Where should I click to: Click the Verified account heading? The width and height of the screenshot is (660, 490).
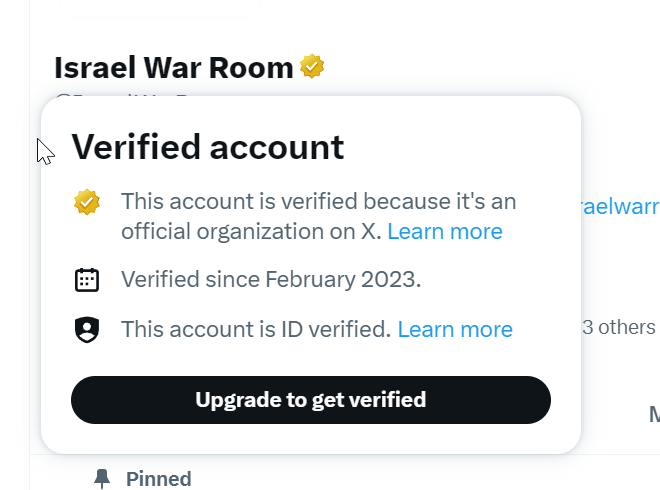point(207,147)
